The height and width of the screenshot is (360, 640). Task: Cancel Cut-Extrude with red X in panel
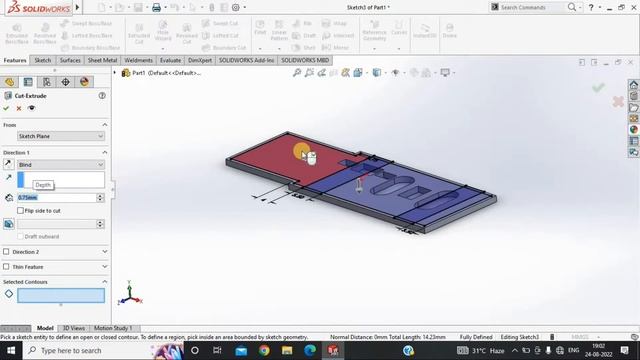(19, 108)
